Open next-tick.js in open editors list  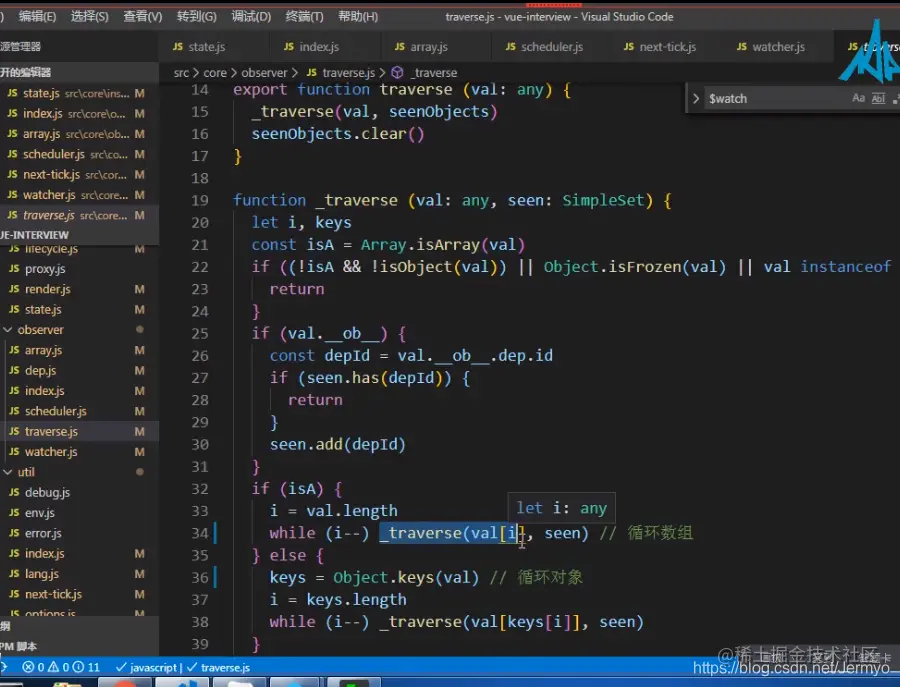[79, 174]
